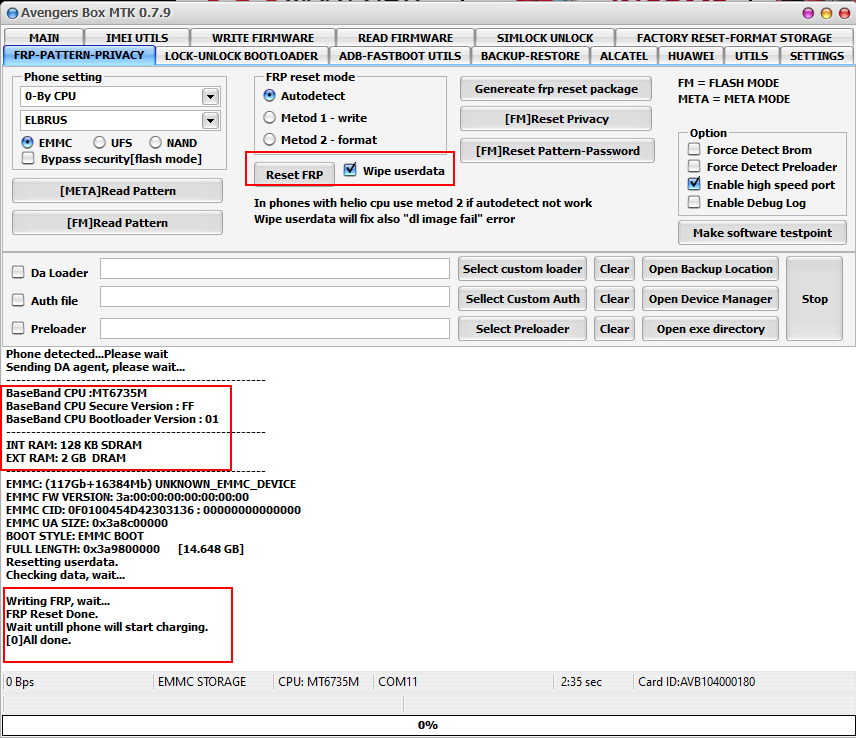Image resolution: width=856 pixels, height=738 pixels.
Task: Check the Preloader checkbox
Action: coord(19,328)
